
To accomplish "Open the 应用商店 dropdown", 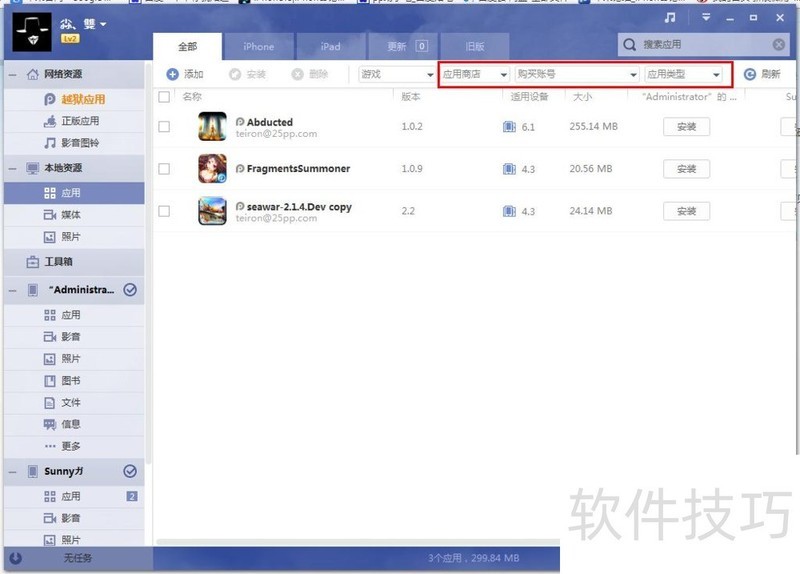I will click(474, 74).
